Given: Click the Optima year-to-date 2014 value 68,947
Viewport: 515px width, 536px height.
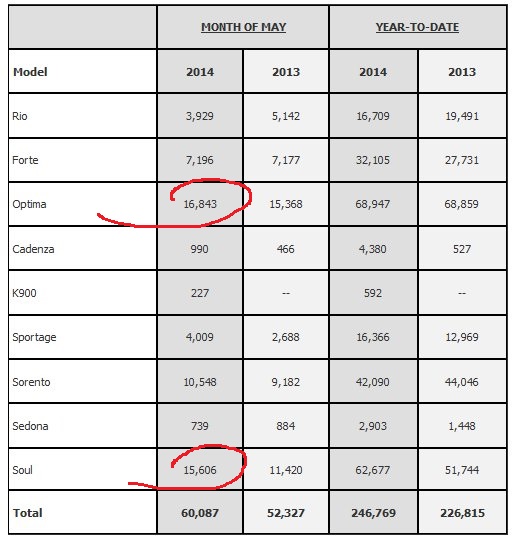Looking at the screenshot, I should tap(372, 204).
